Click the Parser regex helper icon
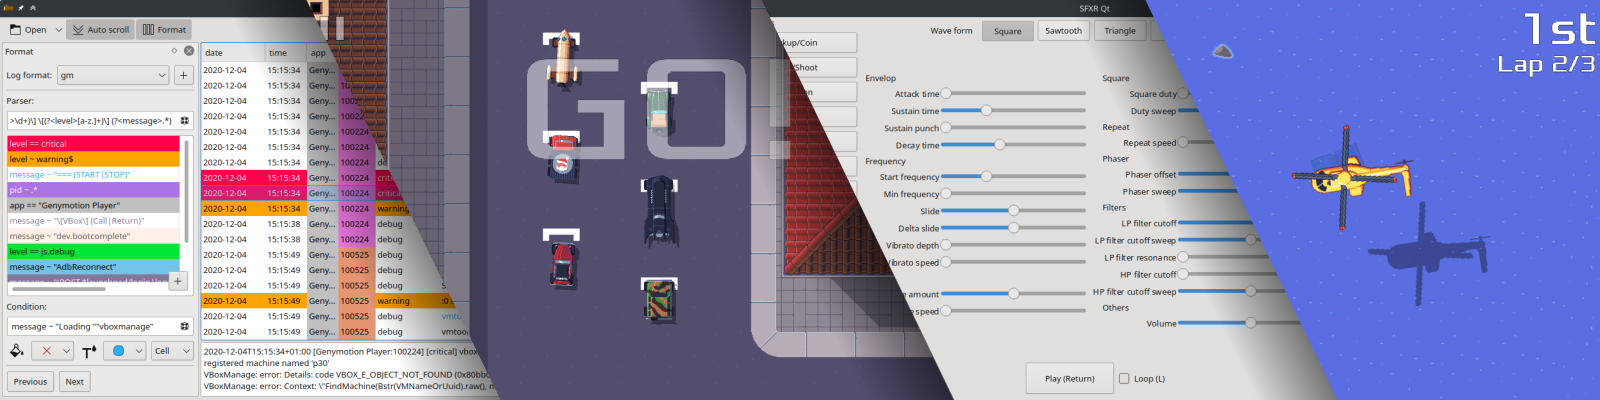 (x=184, y=121)
